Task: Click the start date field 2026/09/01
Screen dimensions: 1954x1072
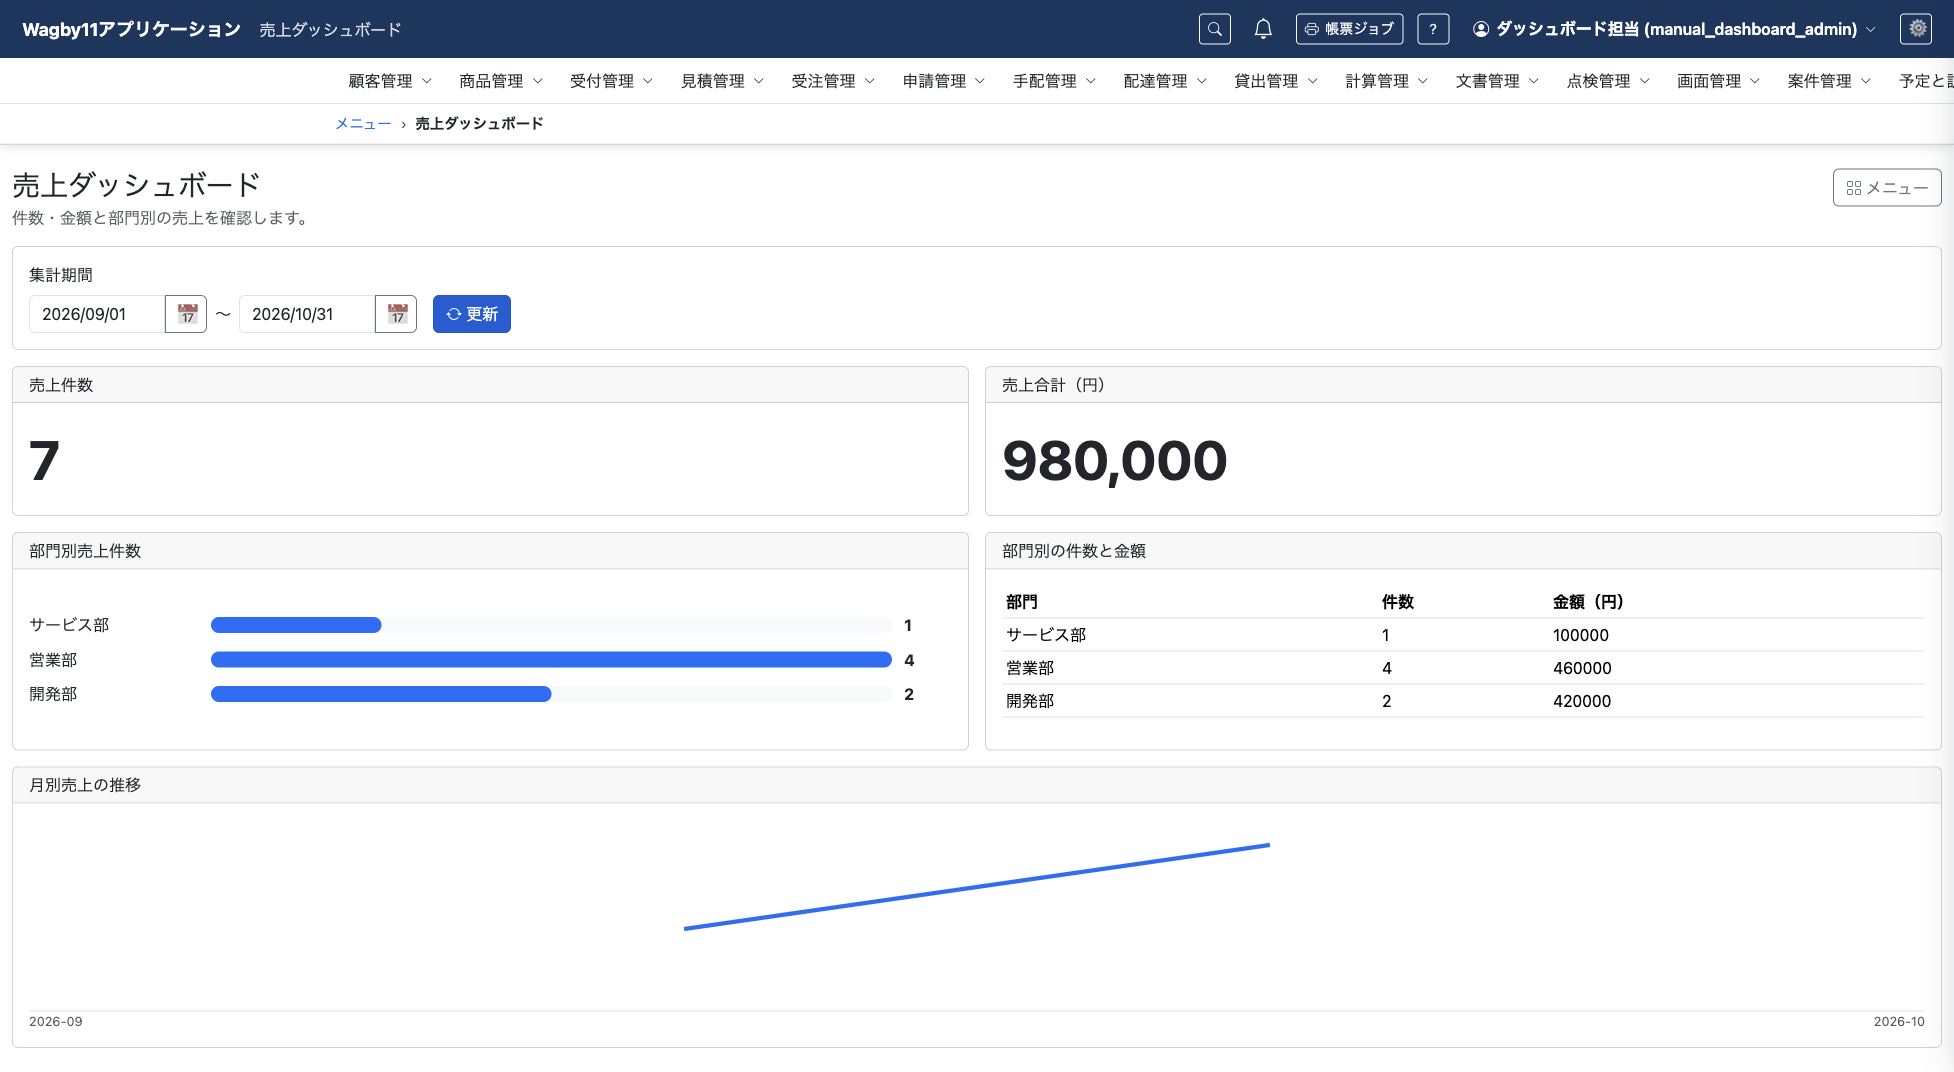Action: pos(97,314)
